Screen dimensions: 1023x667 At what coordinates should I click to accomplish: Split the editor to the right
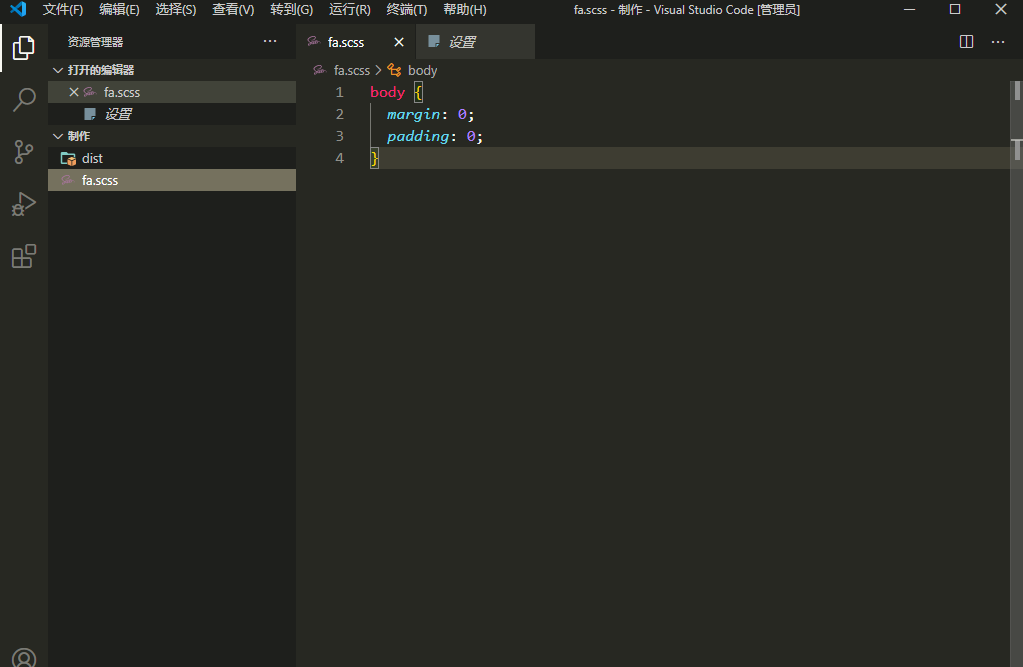point(966,42)
